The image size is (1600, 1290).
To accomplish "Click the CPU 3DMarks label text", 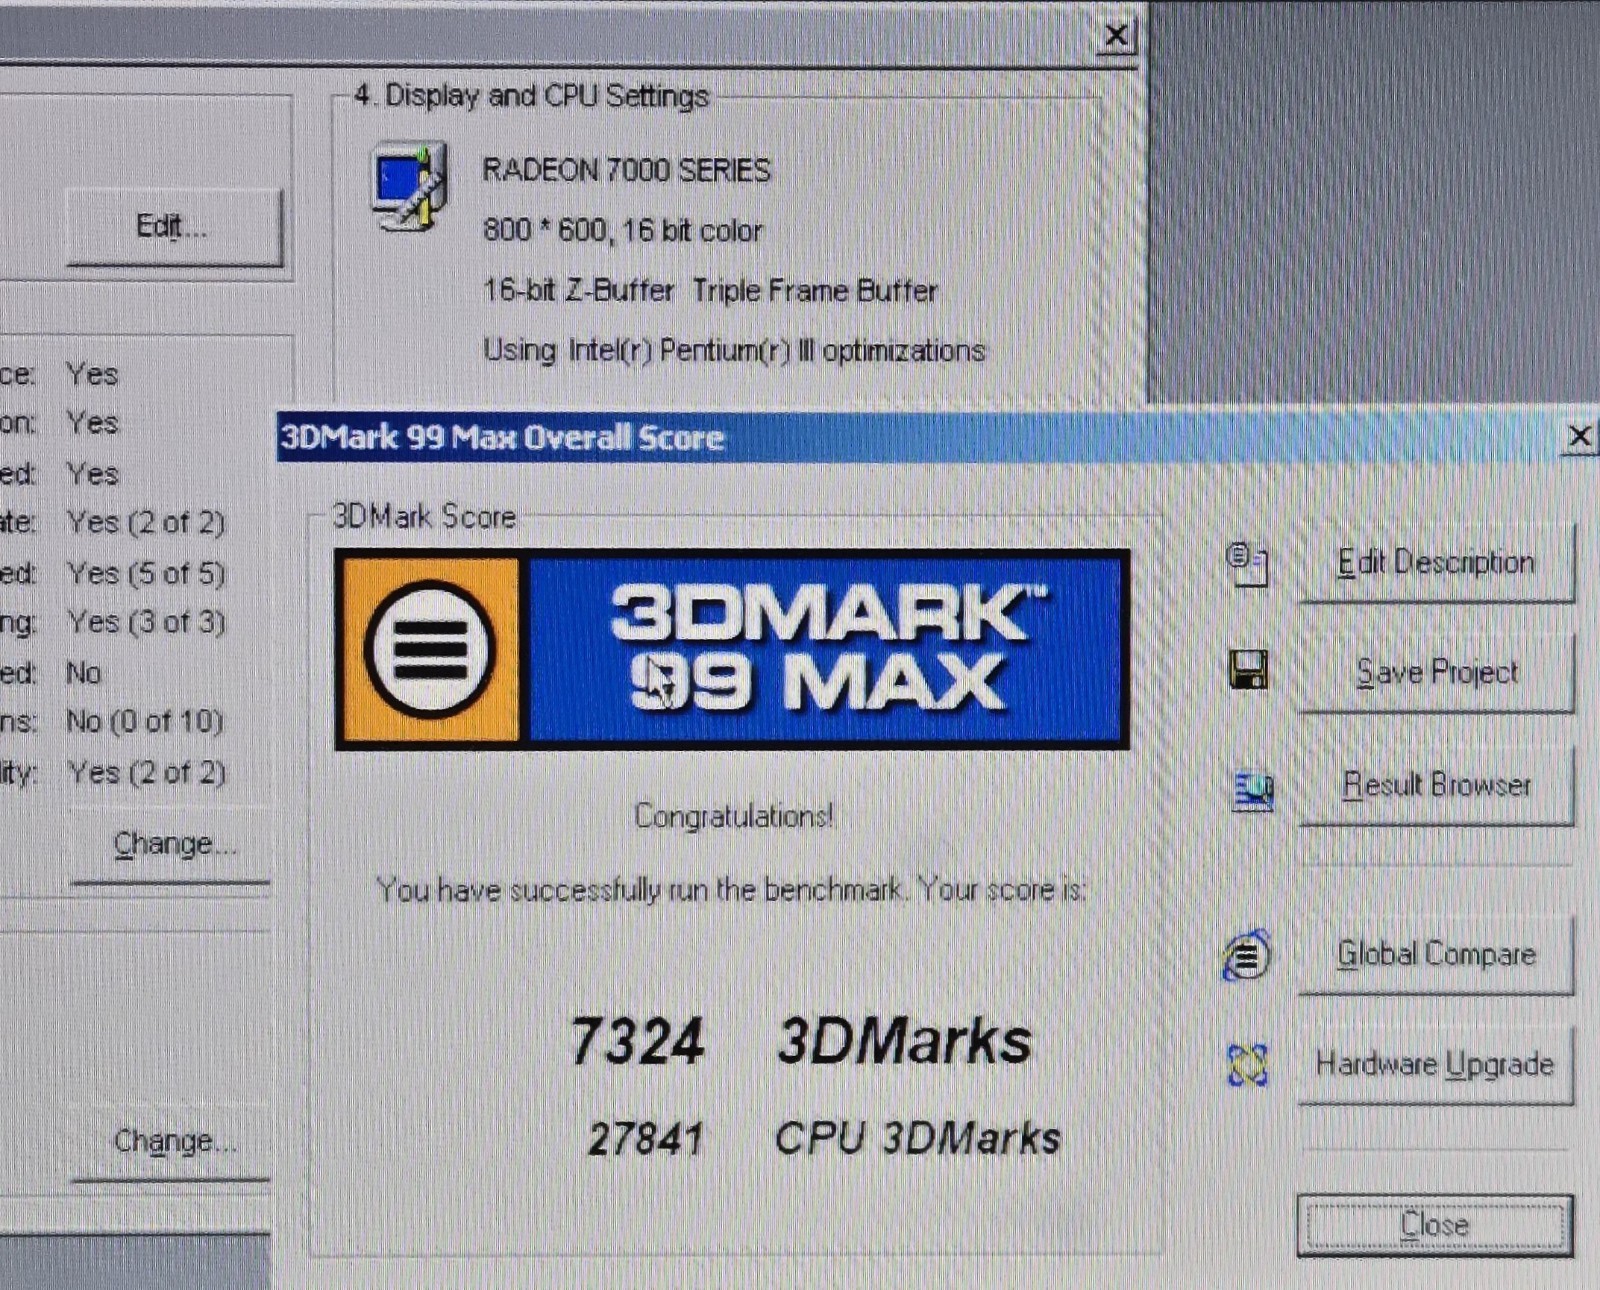I will coord(917,1139).
